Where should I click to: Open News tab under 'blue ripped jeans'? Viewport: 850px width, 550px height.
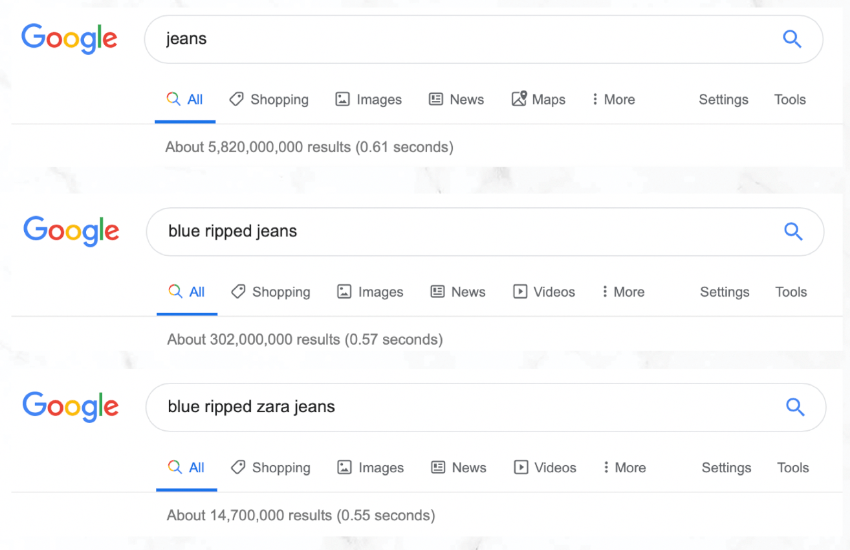(458, 292)
